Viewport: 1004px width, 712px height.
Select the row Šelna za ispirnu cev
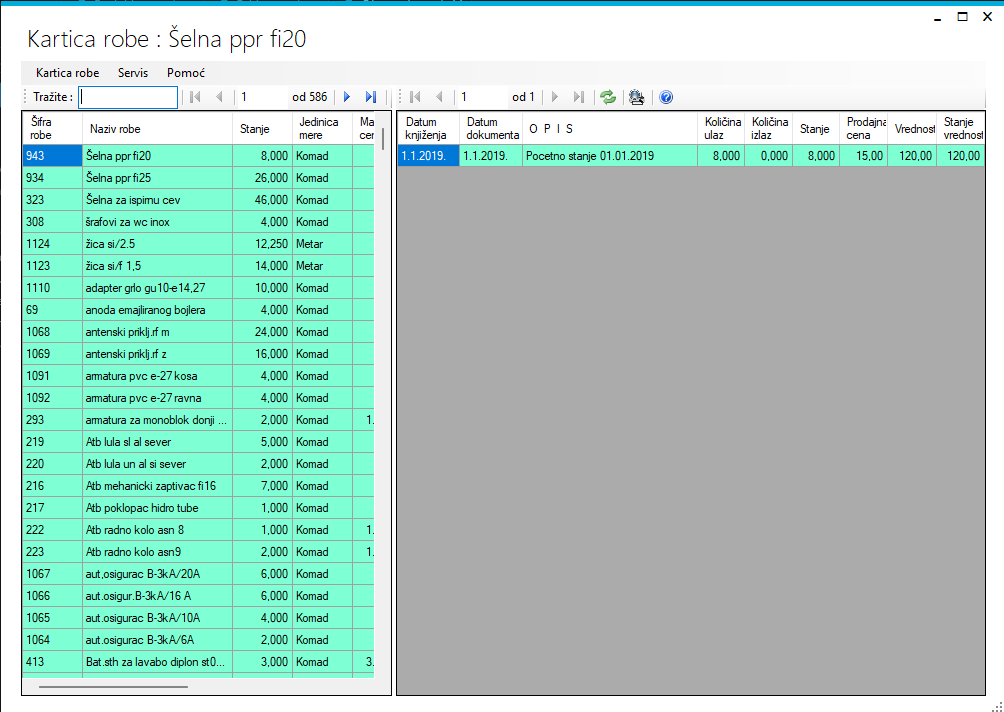[x=157, y=200]
